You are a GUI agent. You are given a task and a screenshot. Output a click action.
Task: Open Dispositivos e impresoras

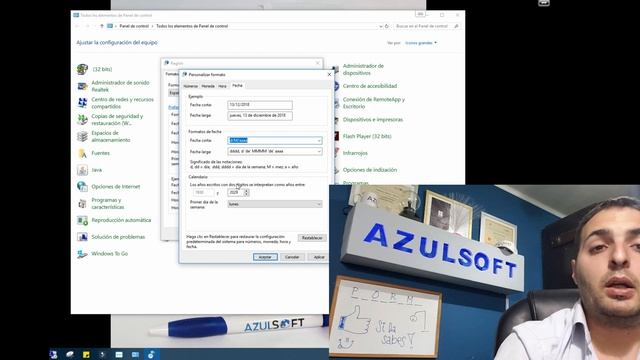click(373, 120)
